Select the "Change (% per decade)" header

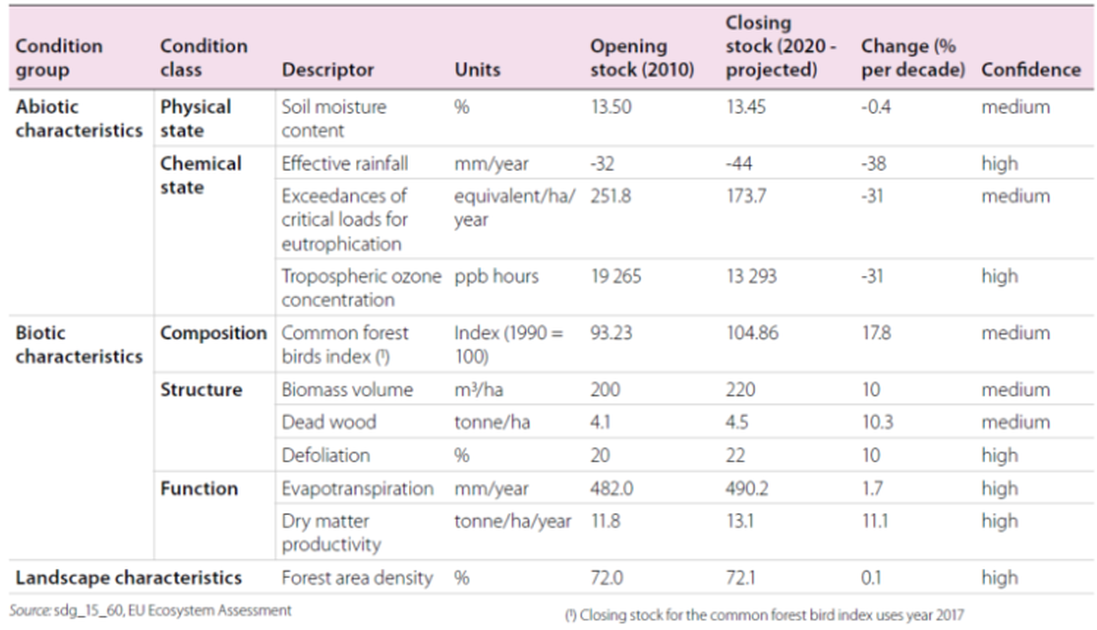(x=912, y=58)
